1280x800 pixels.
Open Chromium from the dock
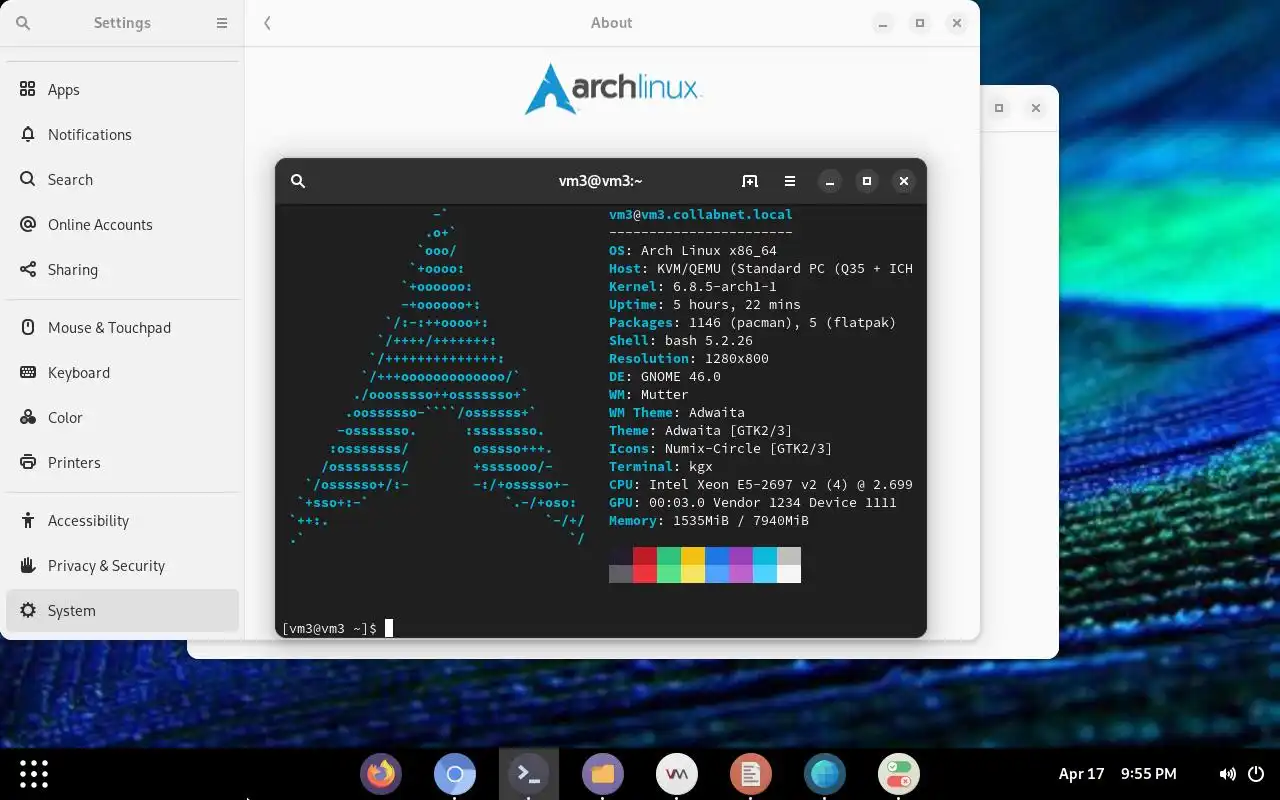pyautogui.click(x=455, y=774)
